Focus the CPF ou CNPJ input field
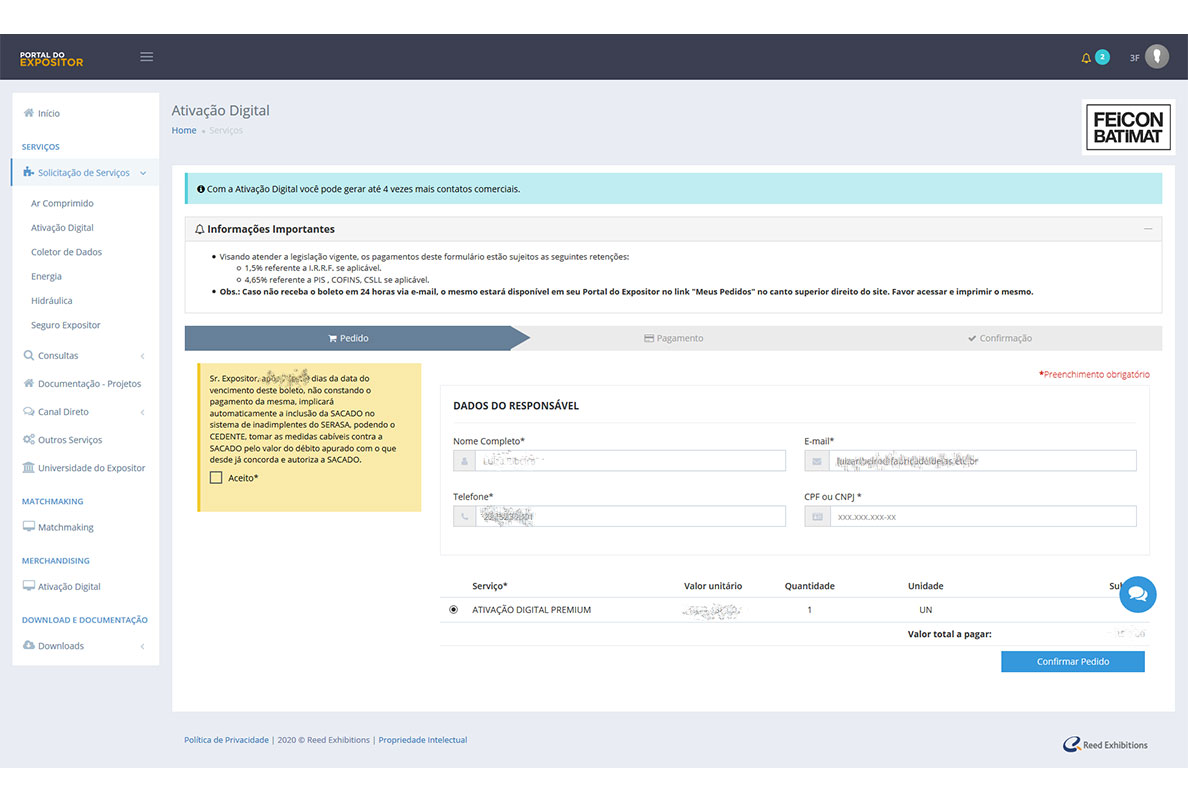This screenshot has width=1188, height=802. (983, 516)
